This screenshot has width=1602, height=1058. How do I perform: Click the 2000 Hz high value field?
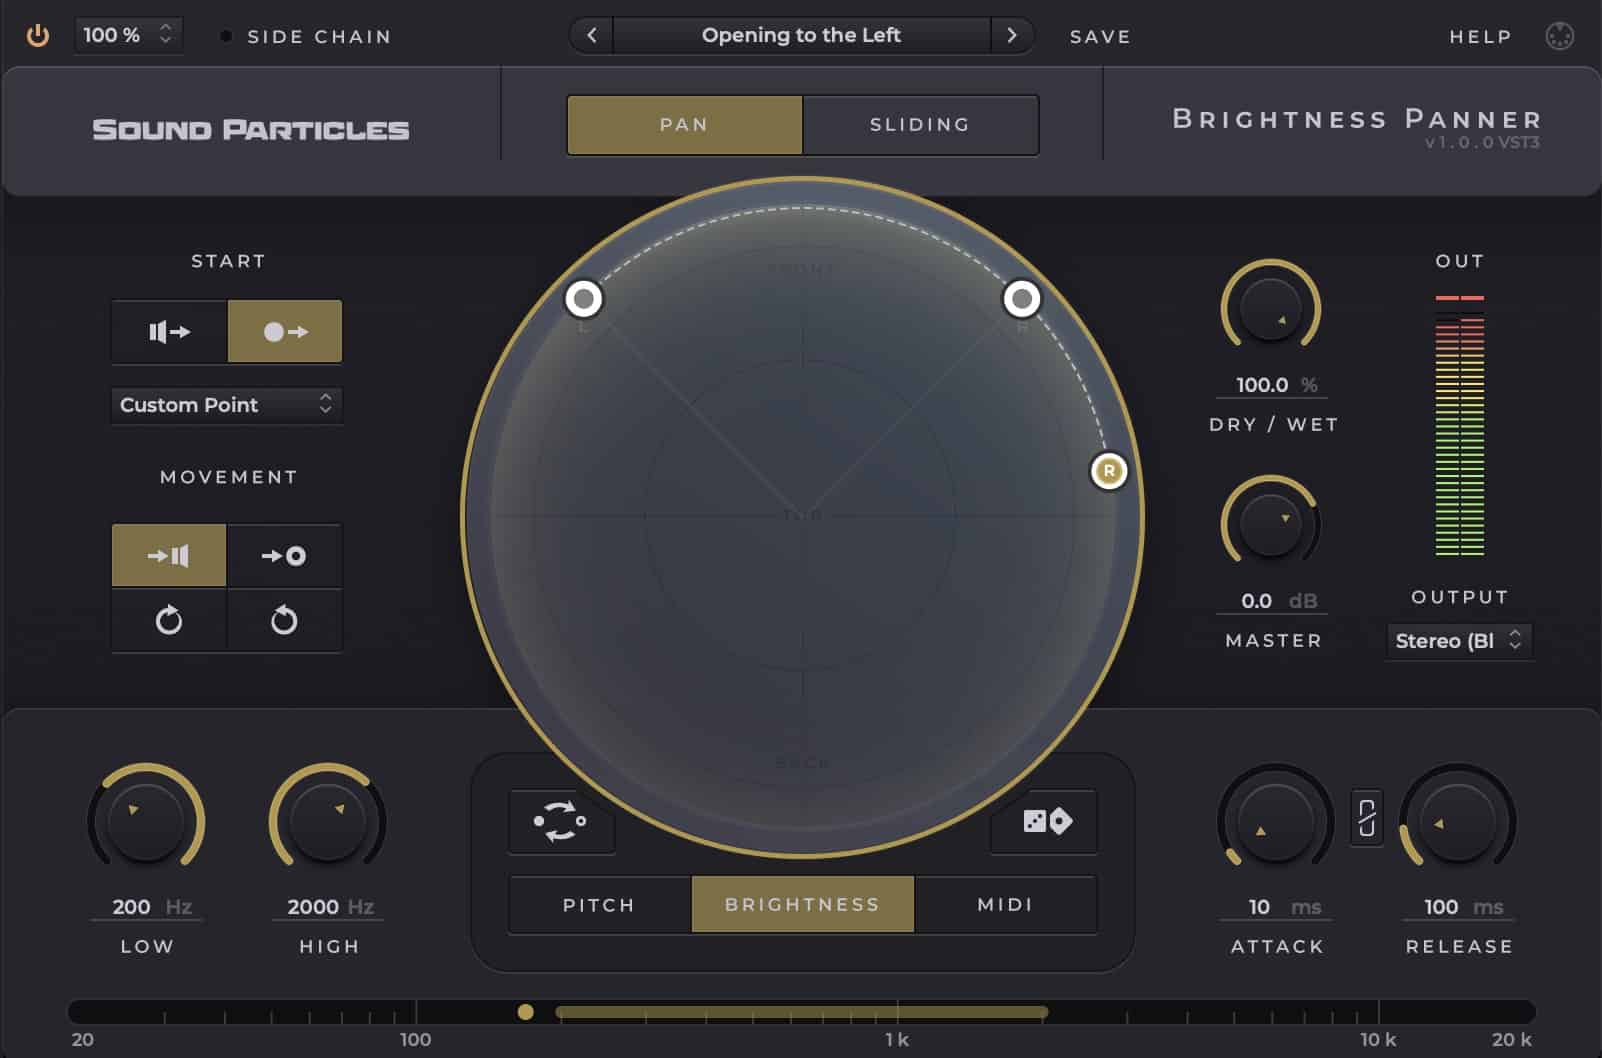(329, 907)
